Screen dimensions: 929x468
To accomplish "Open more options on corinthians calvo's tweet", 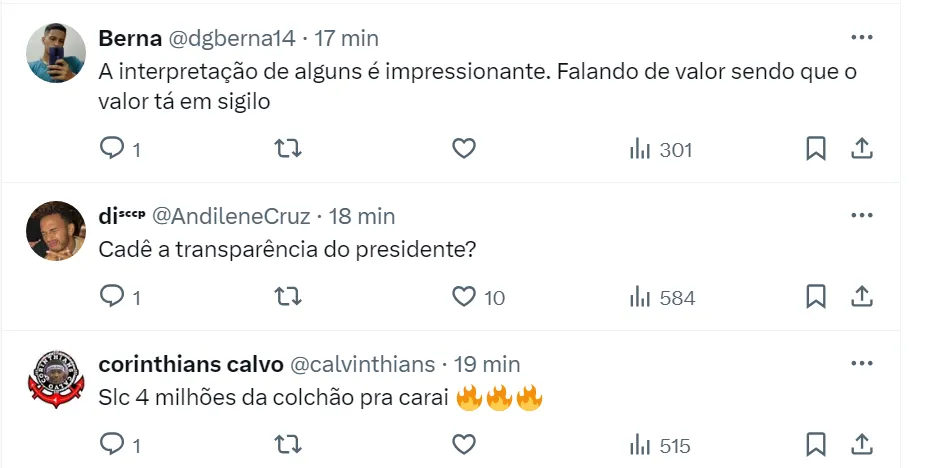I will [861, 364].
